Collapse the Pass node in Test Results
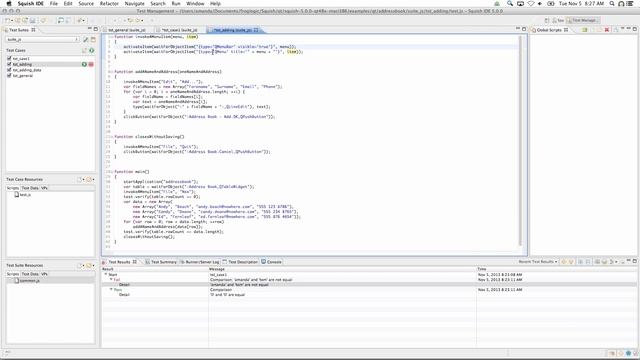Image resolution: width=640 pixels, height=360 pixels. [111, 289]
